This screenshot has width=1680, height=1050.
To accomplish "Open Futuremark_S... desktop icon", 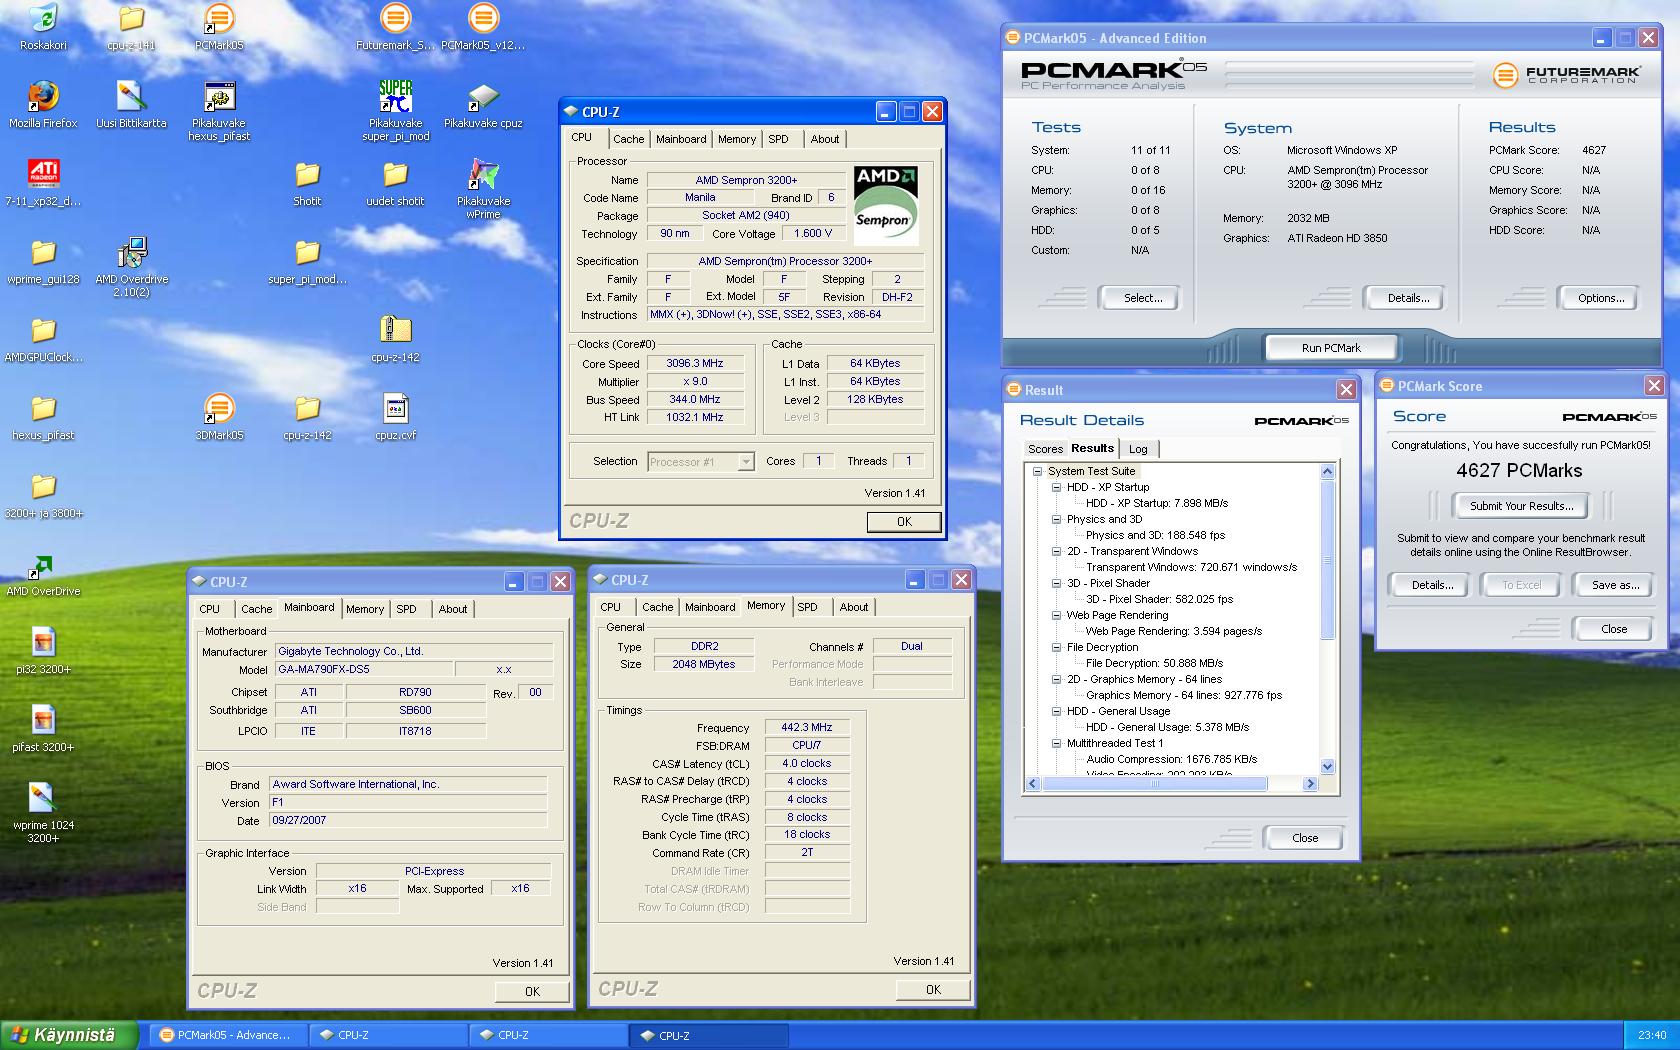I will coord(395,19).
